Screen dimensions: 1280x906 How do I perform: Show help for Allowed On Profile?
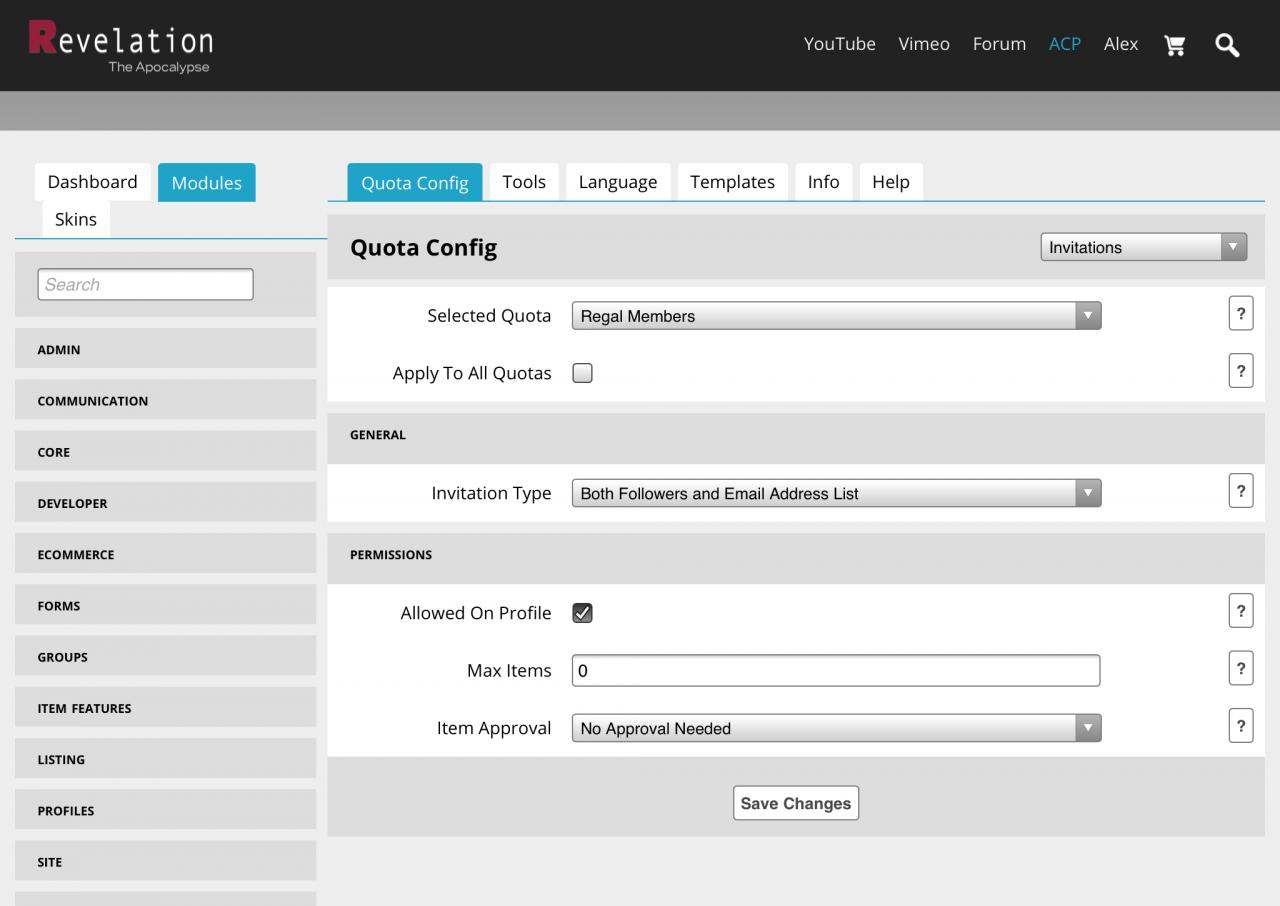(x=1240, y=611)
